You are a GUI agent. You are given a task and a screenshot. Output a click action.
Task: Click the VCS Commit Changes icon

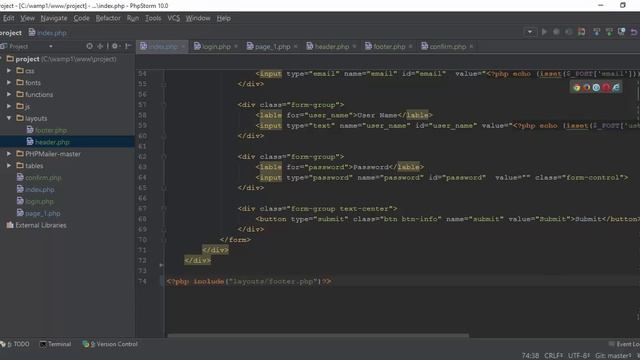pos(609,32)
